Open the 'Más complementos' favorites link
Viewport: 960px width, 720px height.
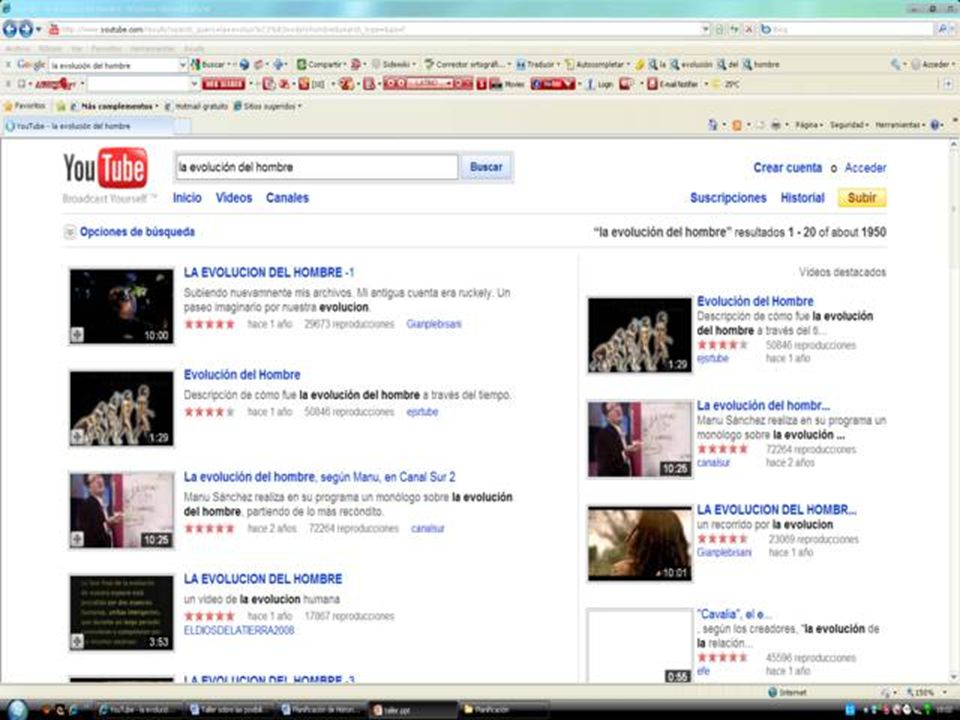pyautogui.click(x=114, y=106)
